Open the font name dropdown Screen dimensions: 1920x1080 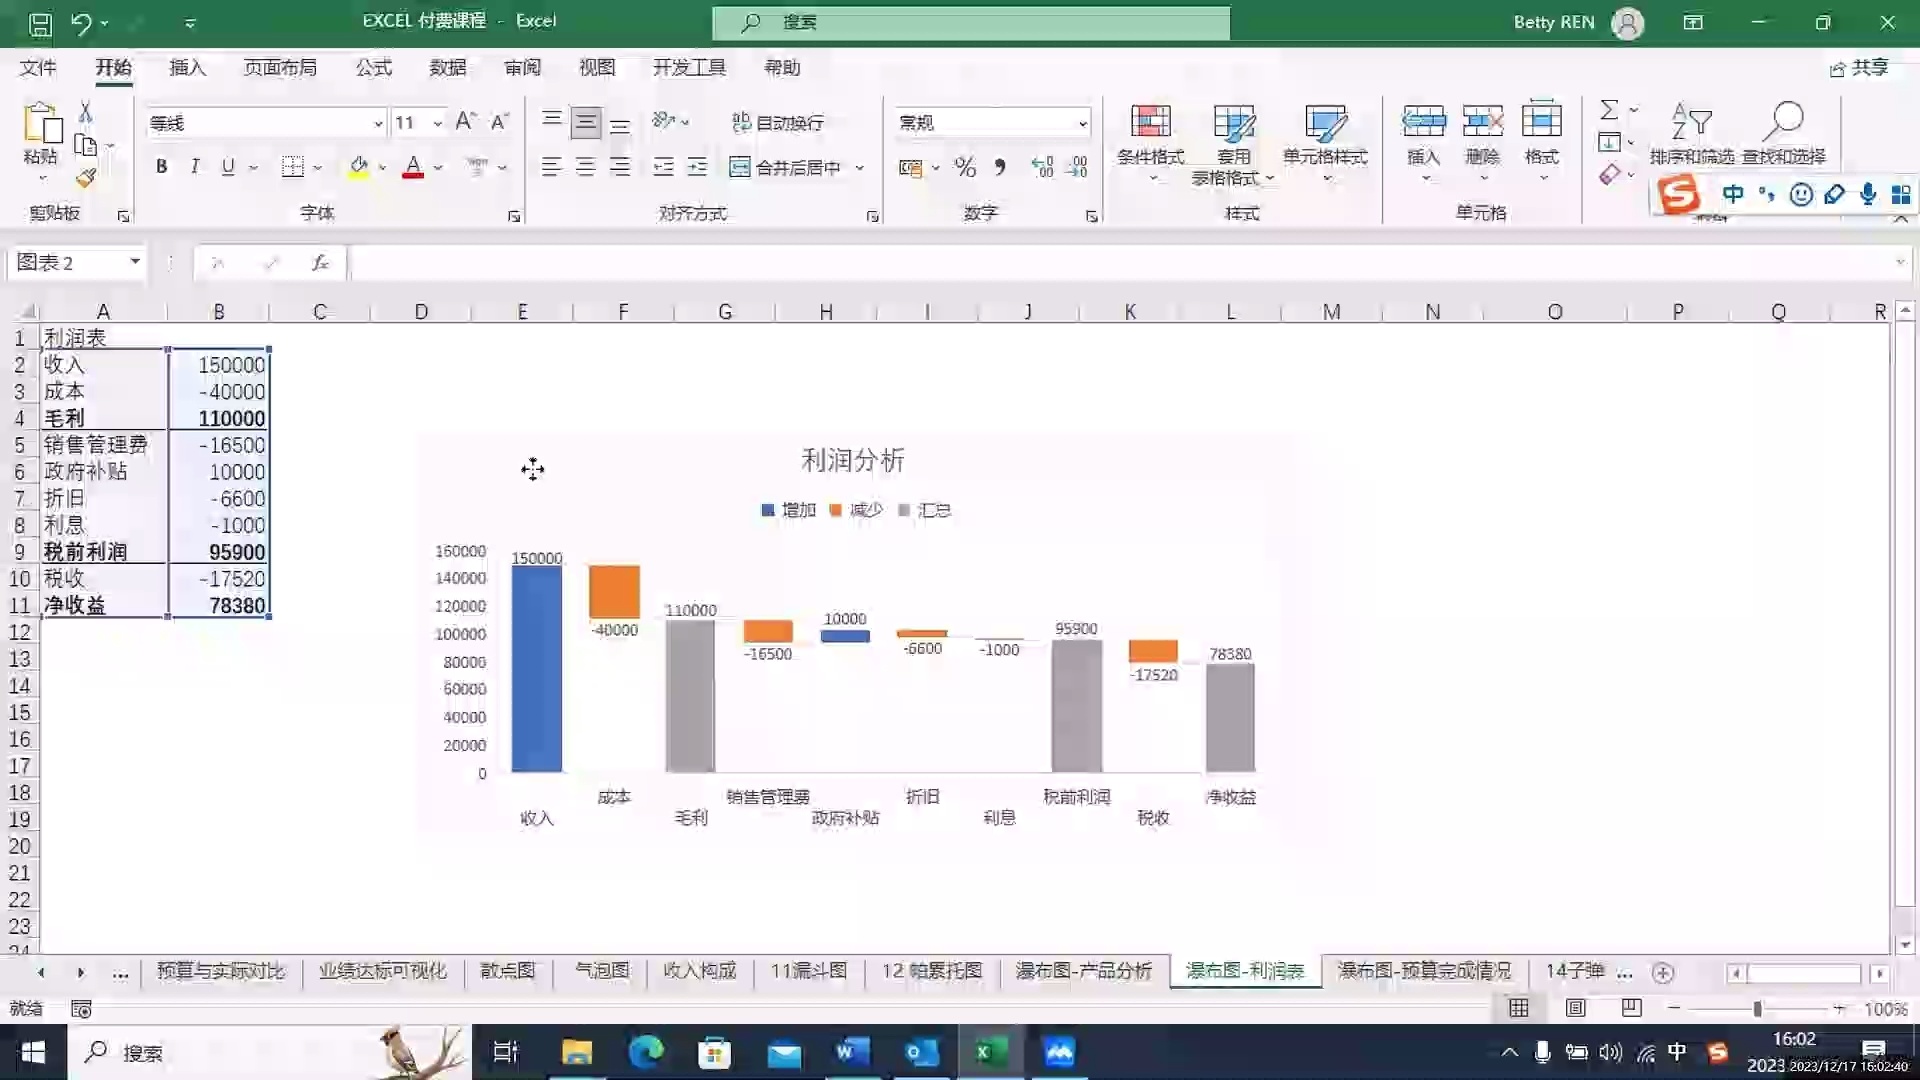click(x=378, y=122)
